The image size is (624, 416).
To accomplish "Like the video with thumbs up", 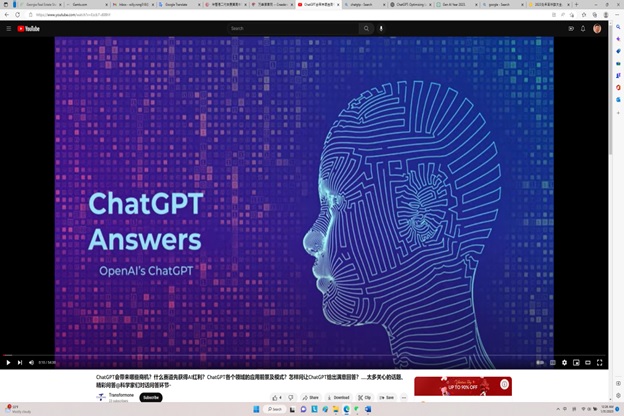I will point(277,397).
